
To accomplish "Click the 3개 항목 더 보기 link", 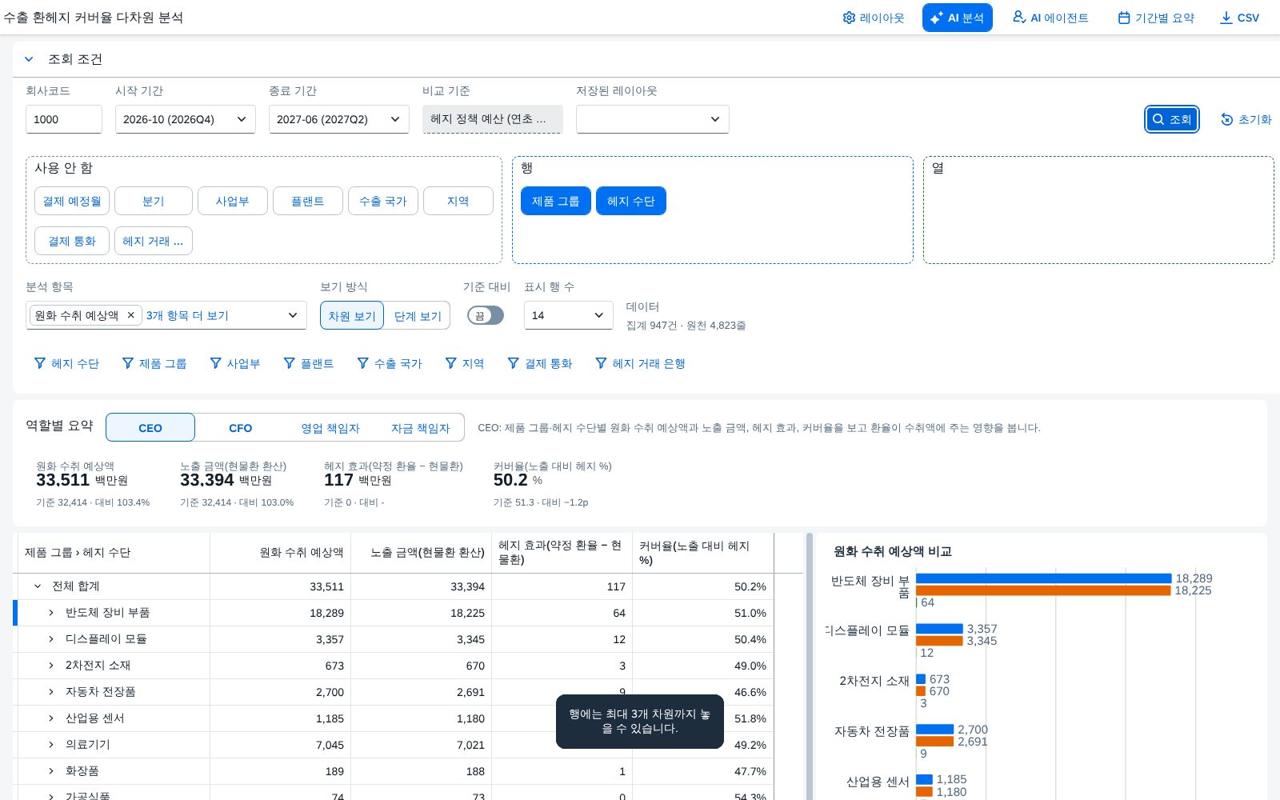I will pyautogui.click(x=187, y=315).
